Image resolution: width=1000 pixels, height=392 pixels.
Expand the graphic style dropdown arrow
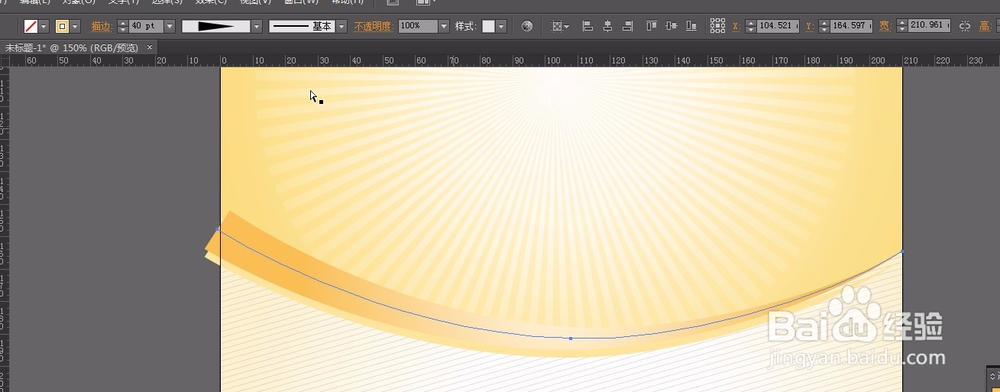pos(501,26)
